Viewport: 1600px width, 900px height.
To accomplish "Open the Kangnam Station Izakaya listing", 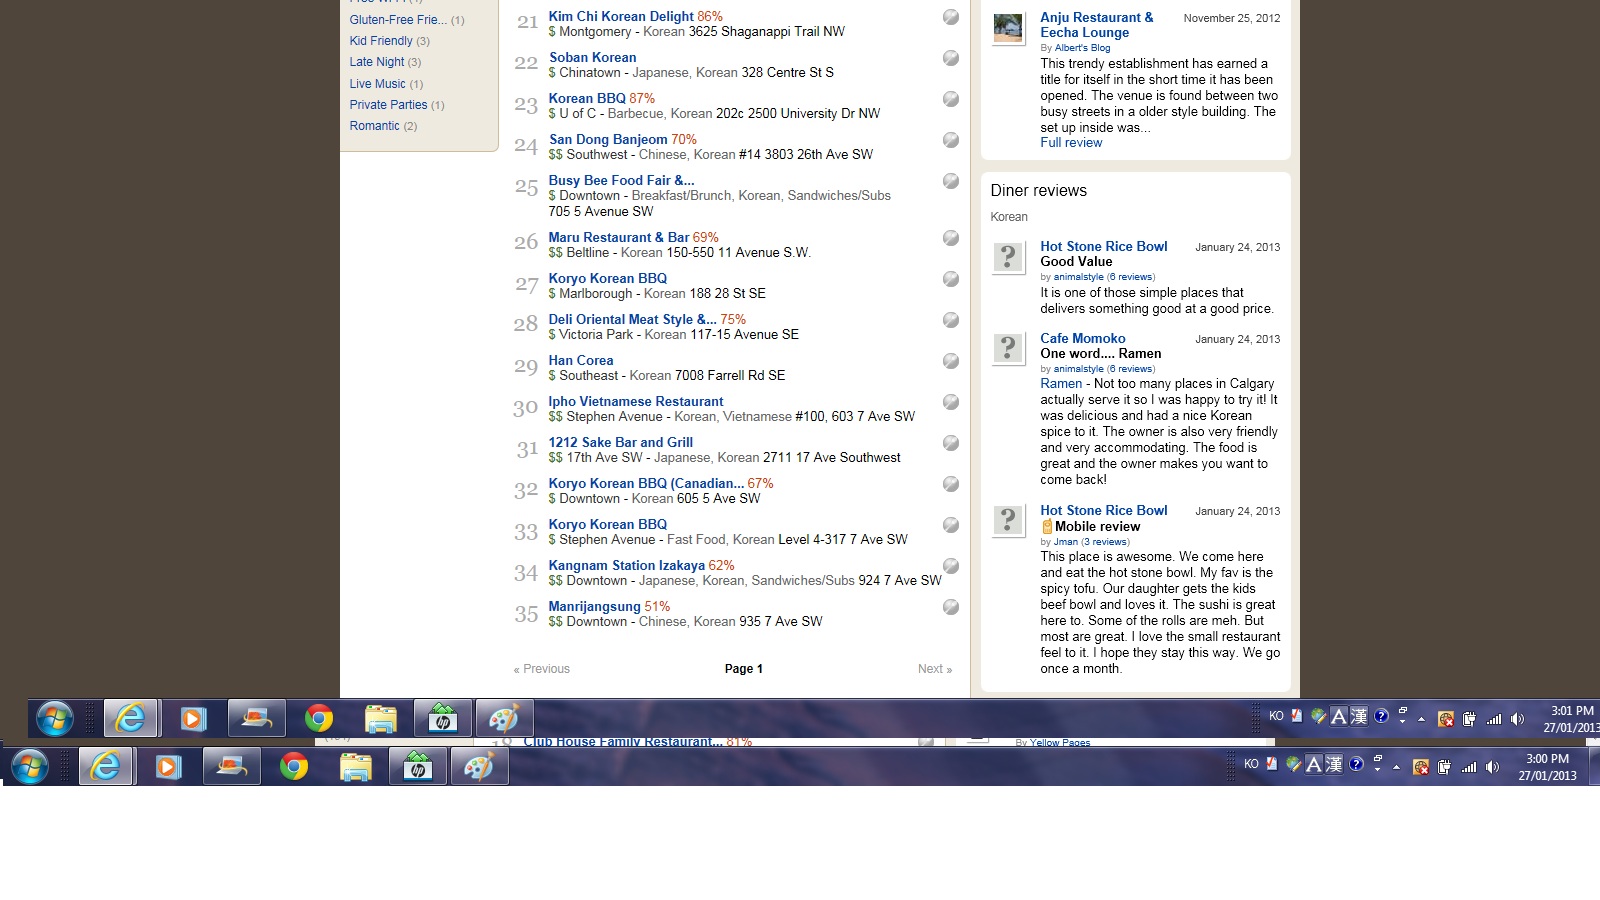I will (x=627, y=565).
